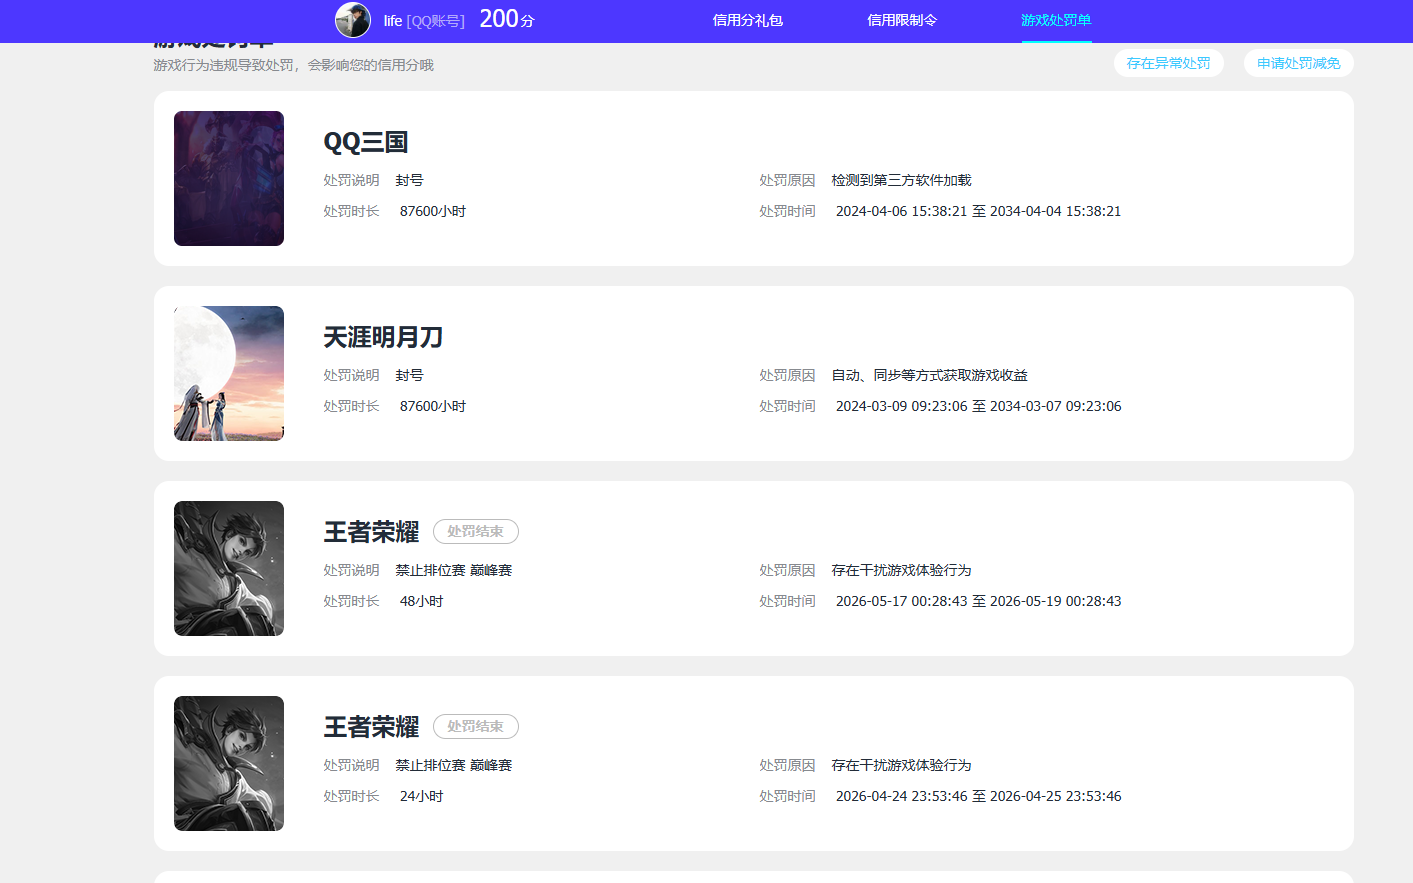This screenshot has height=883, width=1413.
Task: Click 禁止排位赛 巅峰赛 in the 48小时 card
Action: click(453, 570)
